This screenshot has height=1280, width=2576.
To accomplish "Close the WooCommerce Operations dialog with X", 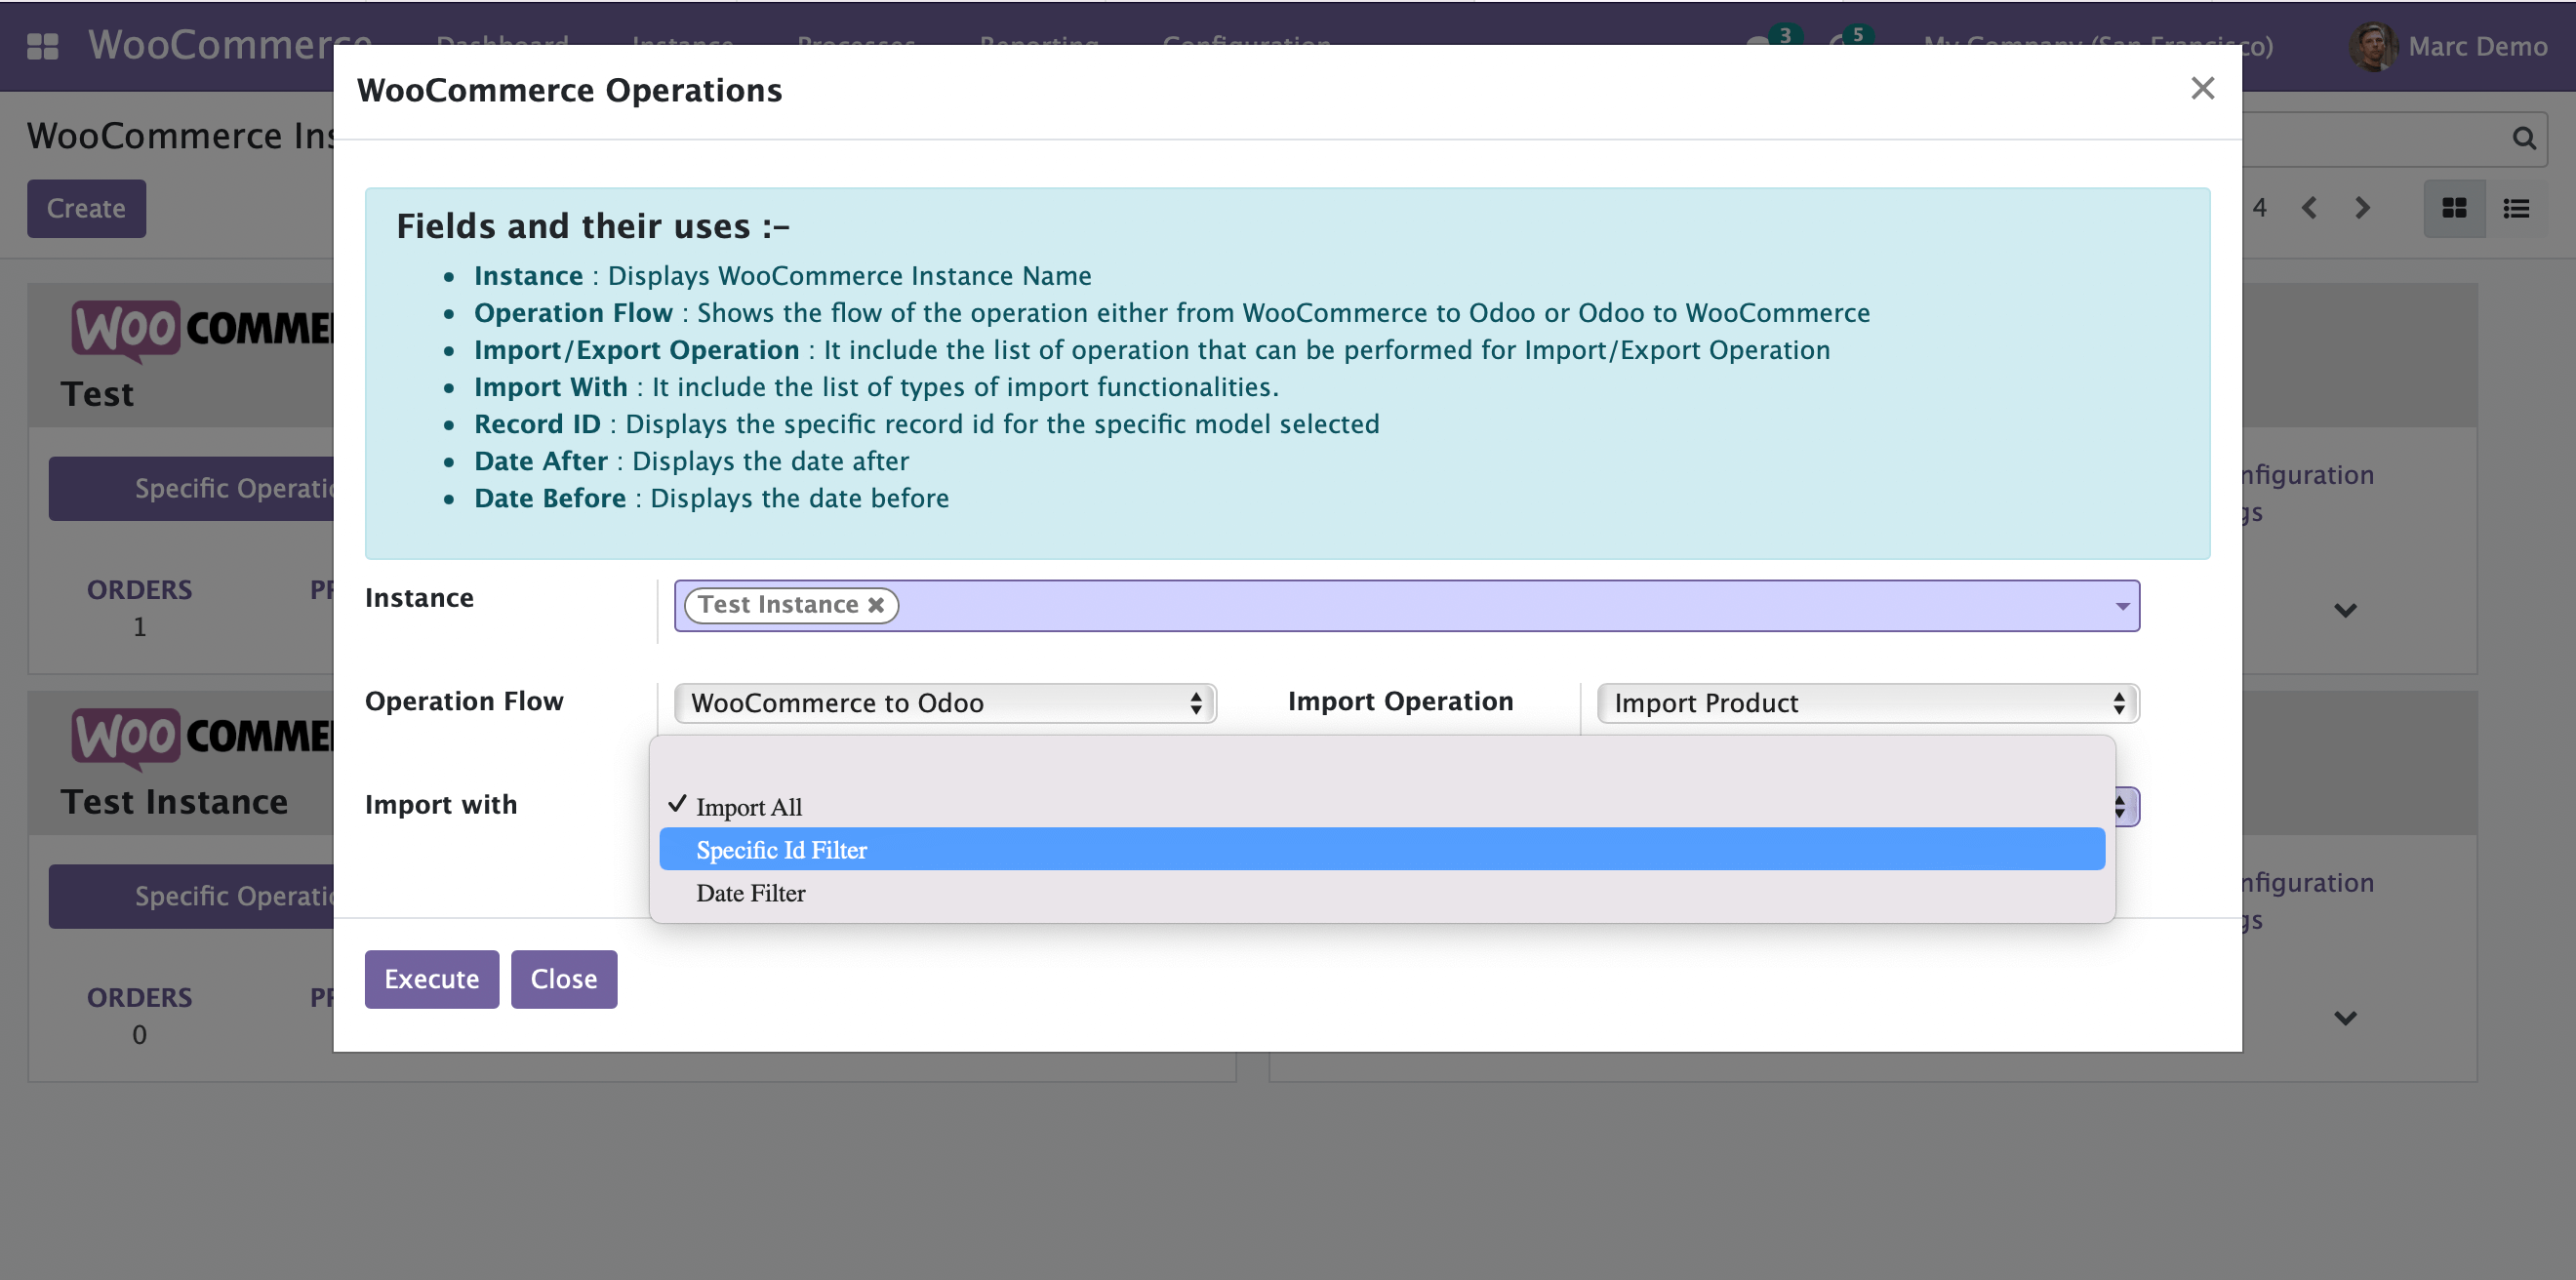I will [x=2202, y=88].
